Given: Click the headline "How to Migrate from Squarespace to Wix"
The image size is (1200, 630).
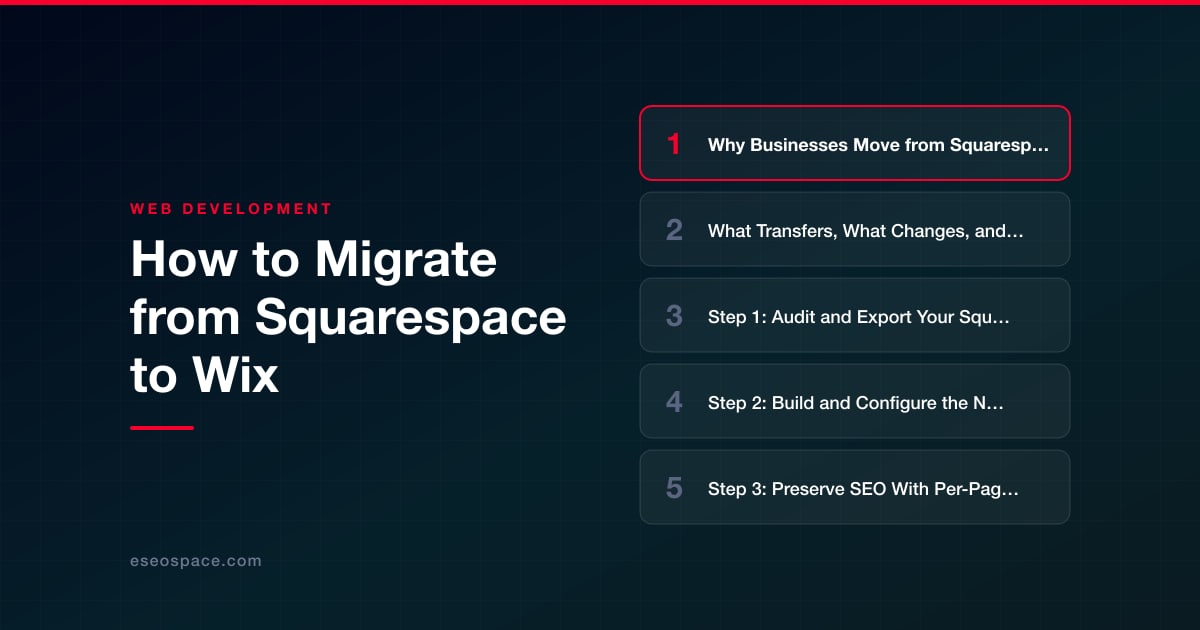Looking at the screenshot, I should pyautogui.click(x=348, y=318).
